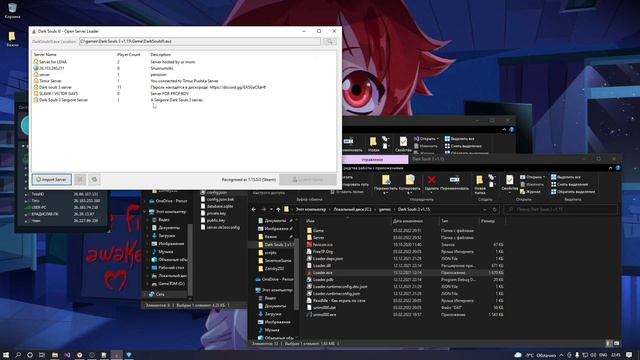Screen dimensions: 640x360
Task: Click the Up arrow in front Explorer navigation
Action: click(x=278, y=209)
